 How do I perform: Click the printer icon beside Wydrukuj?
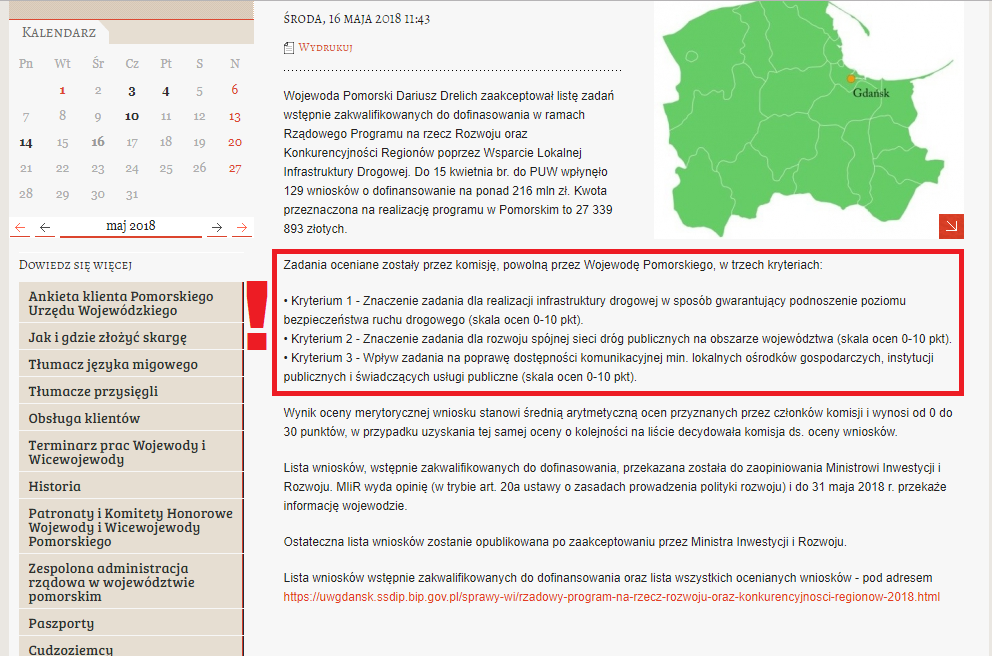(x=288, y=47)
